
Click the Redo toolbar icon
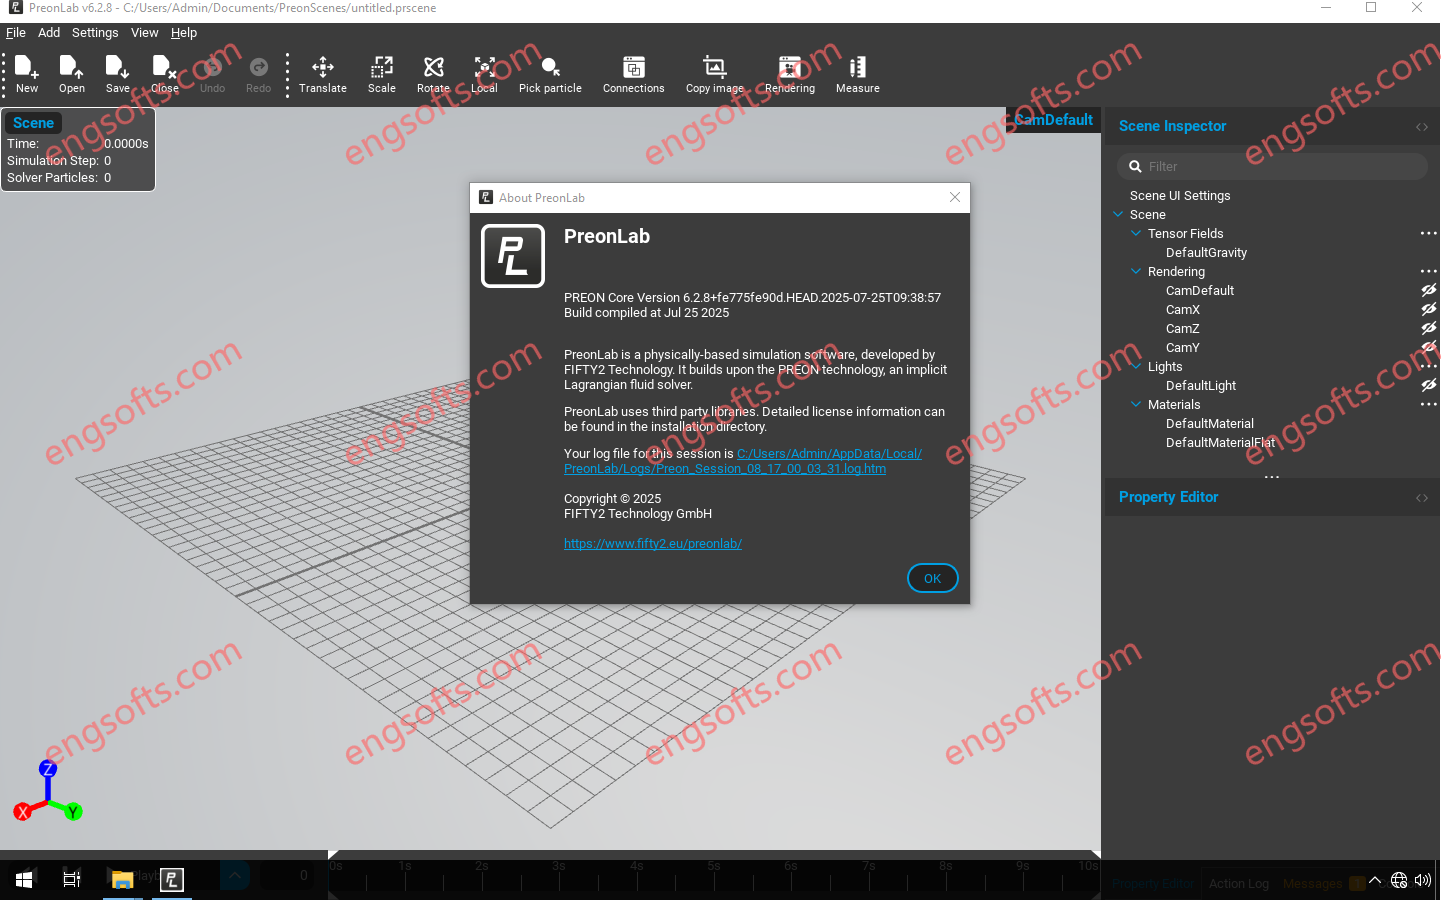tap(259, 74)
